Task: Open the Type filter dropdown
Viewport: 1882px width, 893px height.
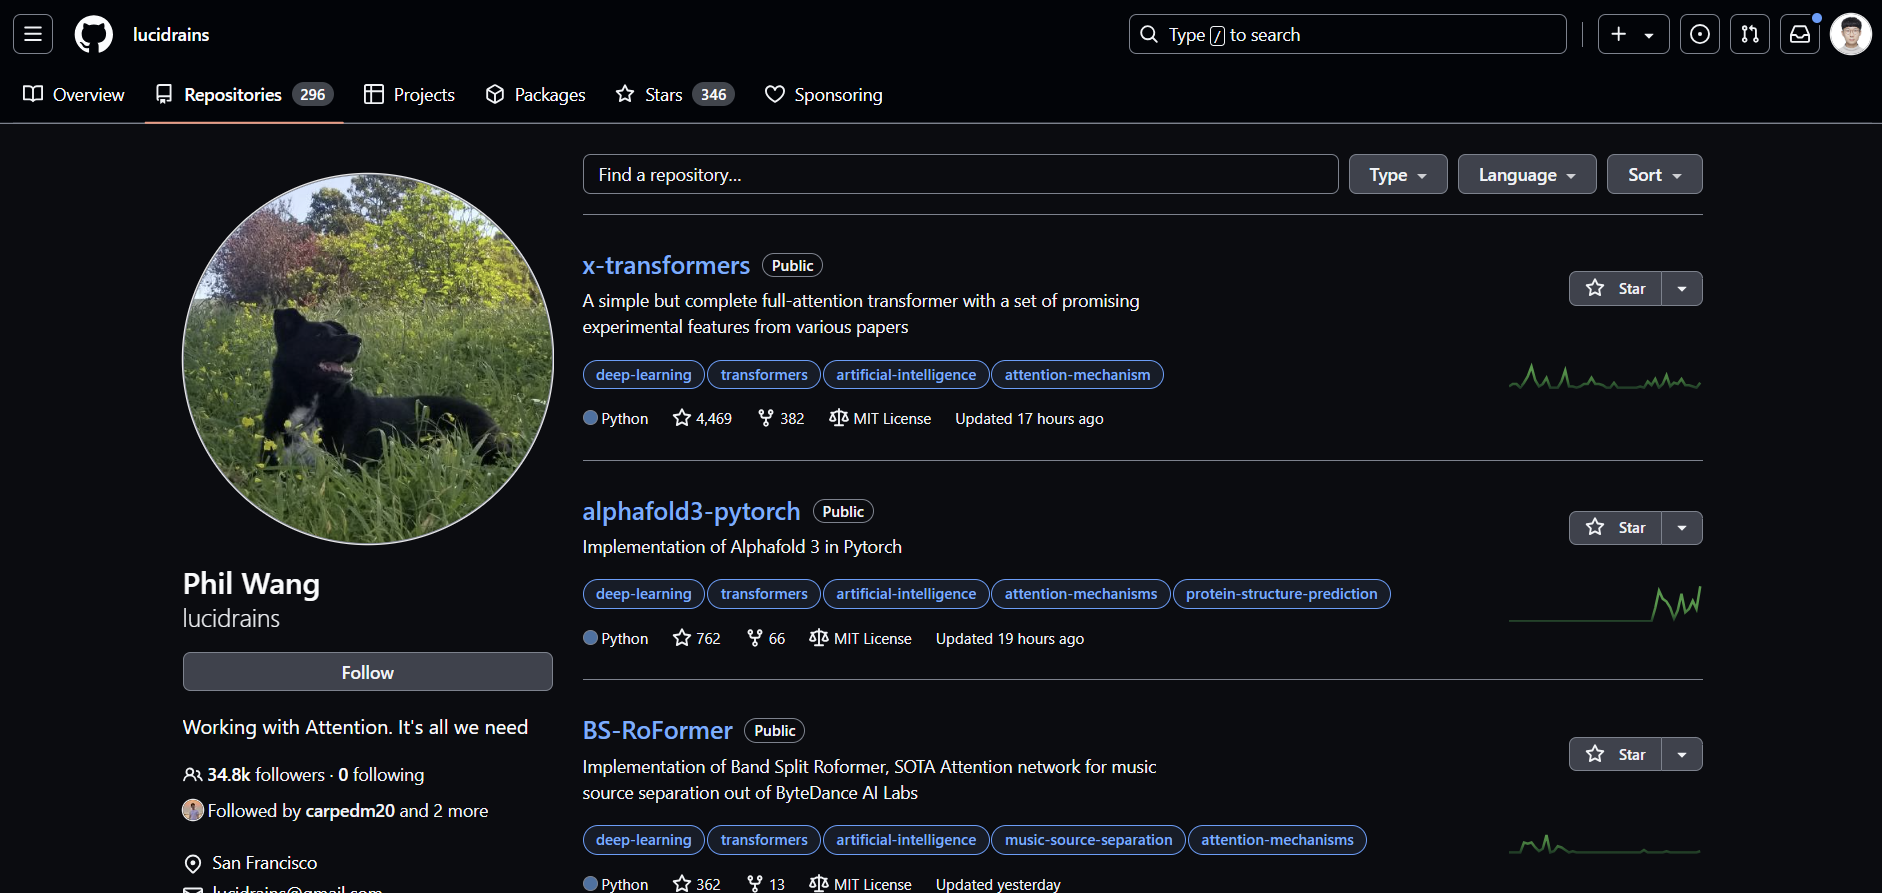Action: [1398, 174]
